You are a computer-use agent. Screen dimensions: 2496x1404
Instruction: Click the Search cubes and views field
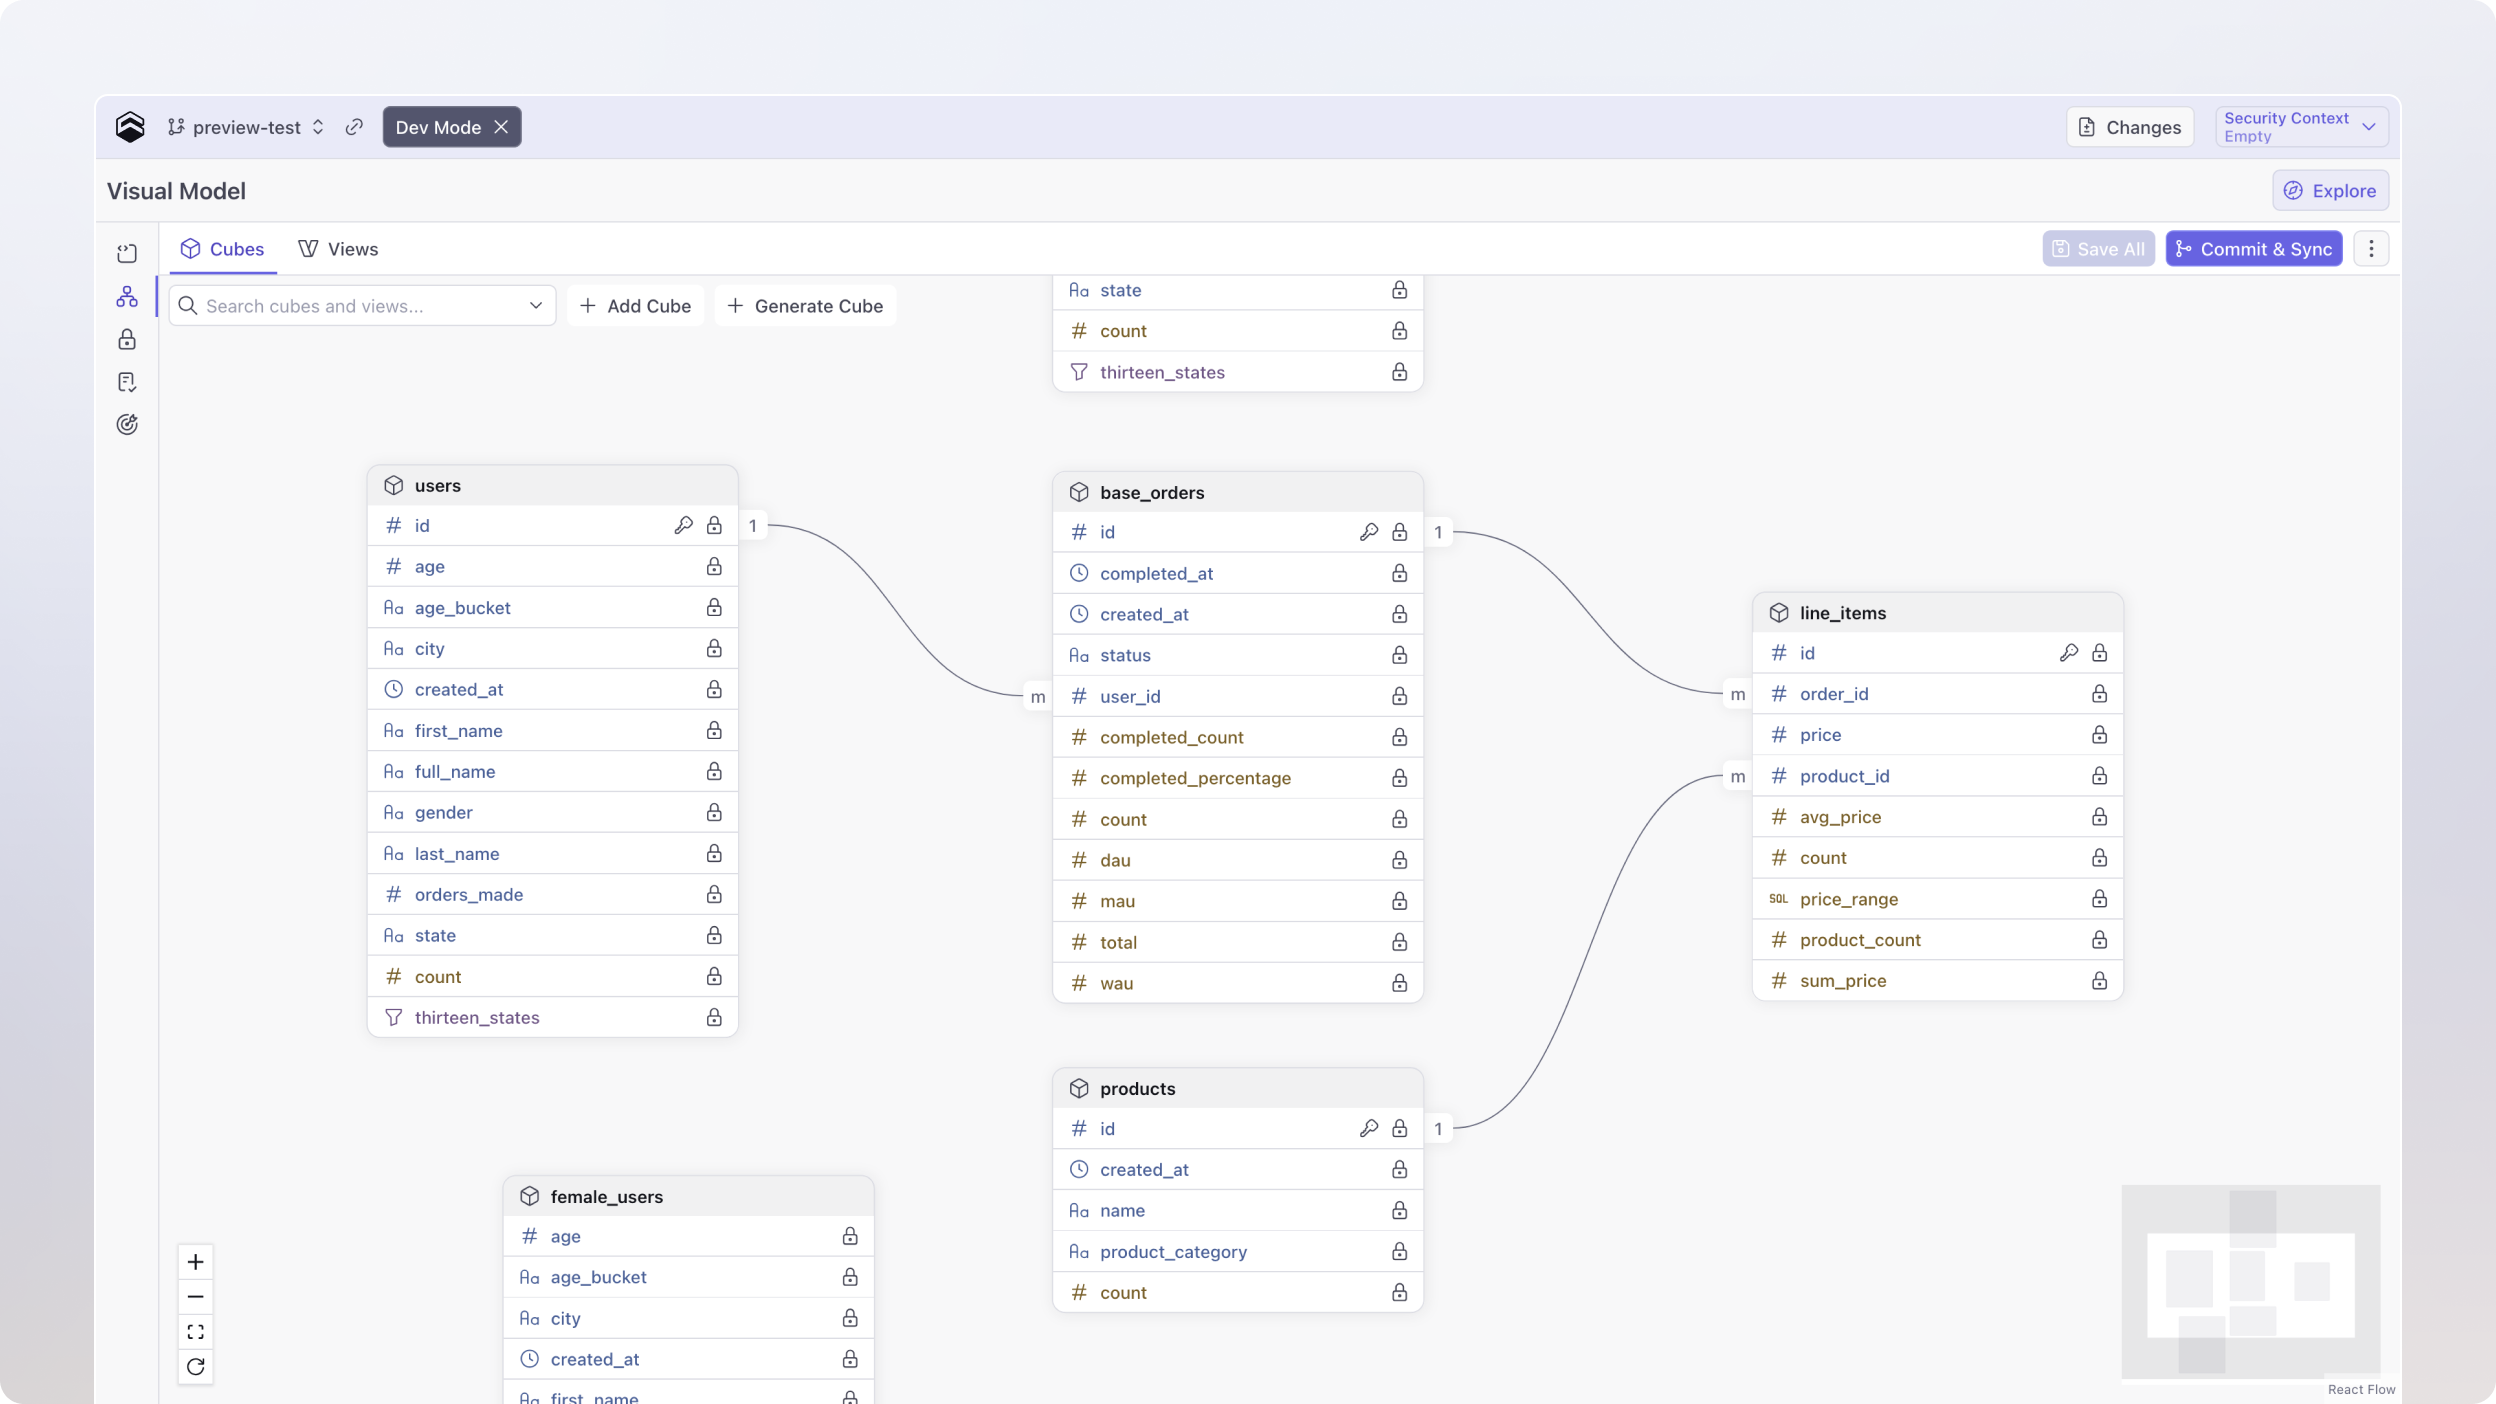[362, 306]
